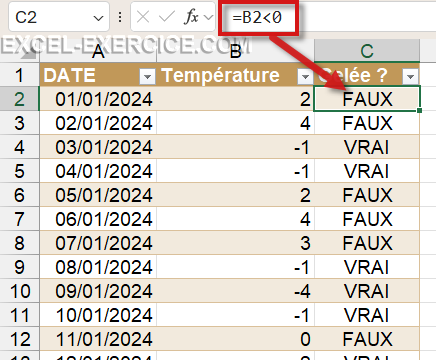The height and width of the screenshot is (360, 436).
Task: Click the Enter checkmark formula bar icon
Action: 167,17
